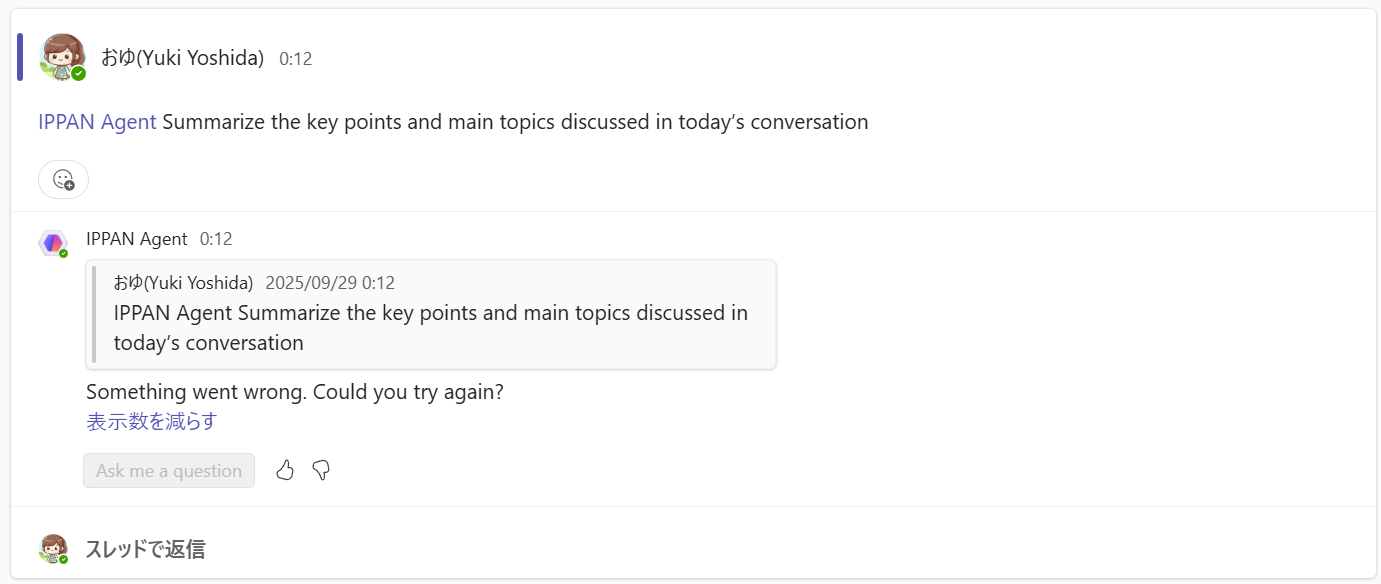Click the IPPAN Agent hexagon avatar
This screenshot has width=1381, height=584.
pyautogui.click(x=53, y=243)
